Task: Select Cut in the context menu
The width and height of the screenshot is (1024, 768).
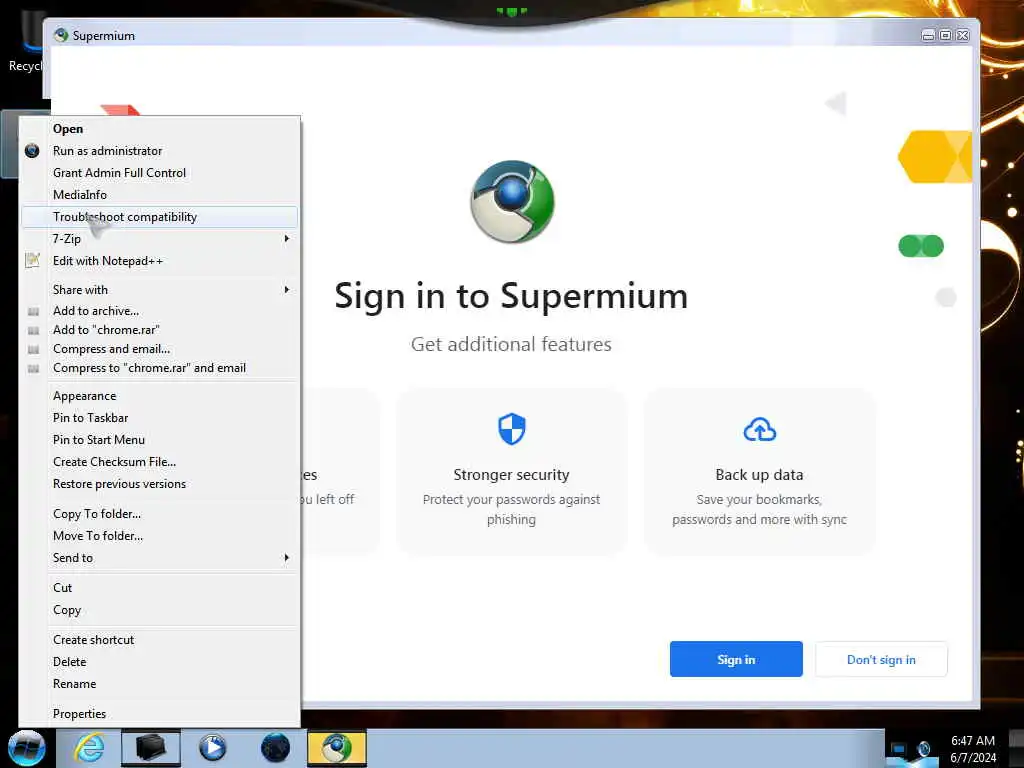Action: pos(159,588)
